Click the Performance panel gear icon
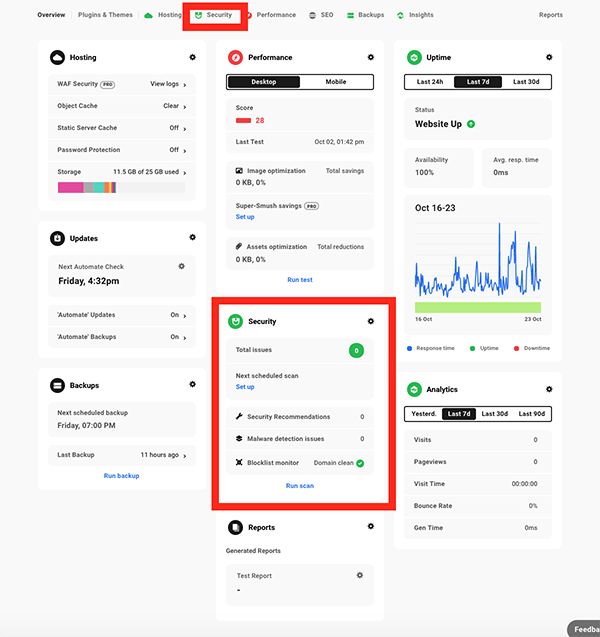Image resolution: width=600 pixels, height=637 pixels. tap(371, 58)
